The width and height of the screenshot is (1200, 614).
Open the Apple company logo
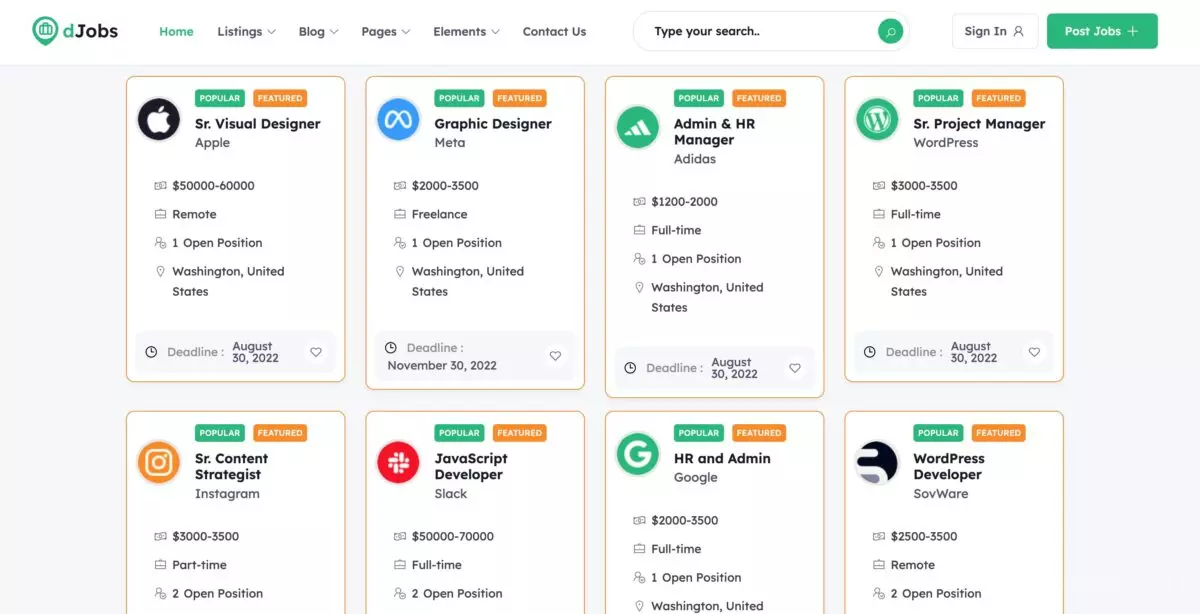tap(158, 120)
